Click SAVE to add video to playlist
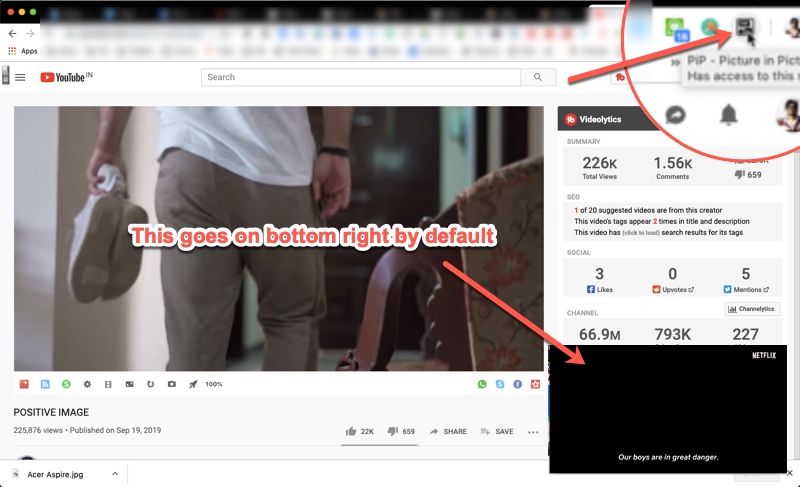The width and height of the screenshot is (800, 487). coord(496,431)
